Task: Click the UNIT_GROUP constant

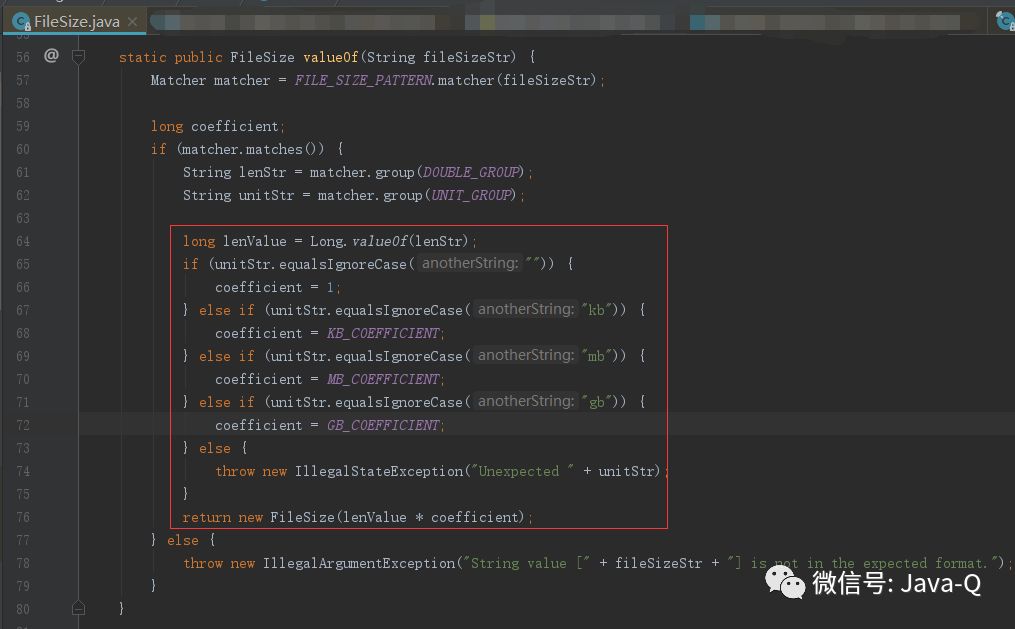Action: click(471, 195)
